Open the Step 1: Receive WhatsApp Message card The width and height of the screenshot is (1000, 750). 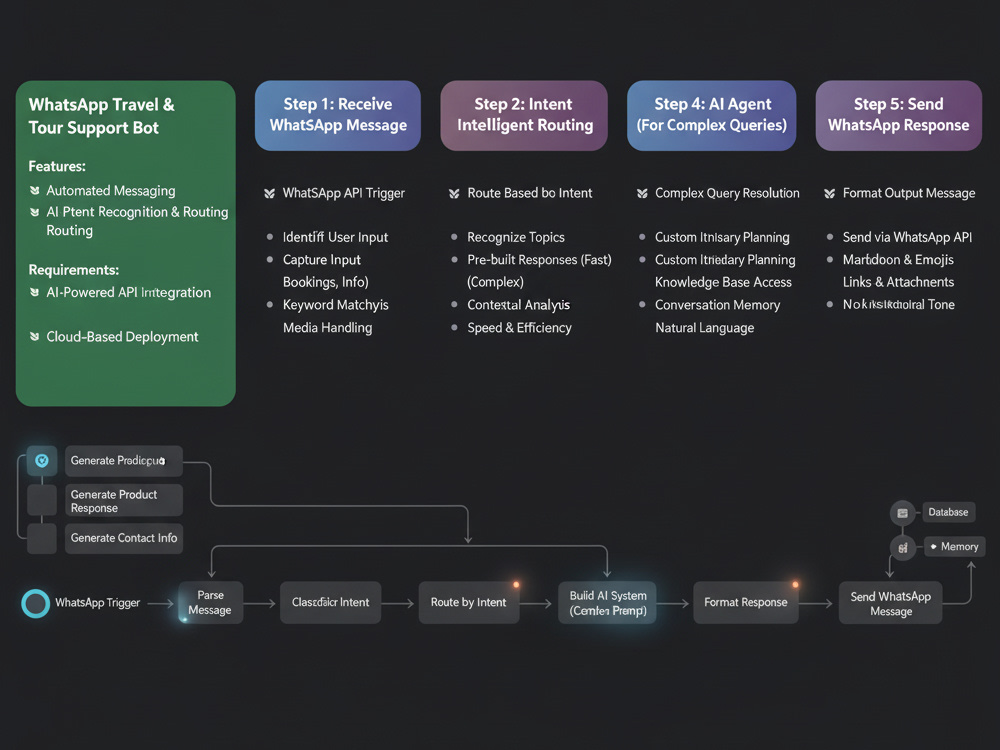point(338,115)
